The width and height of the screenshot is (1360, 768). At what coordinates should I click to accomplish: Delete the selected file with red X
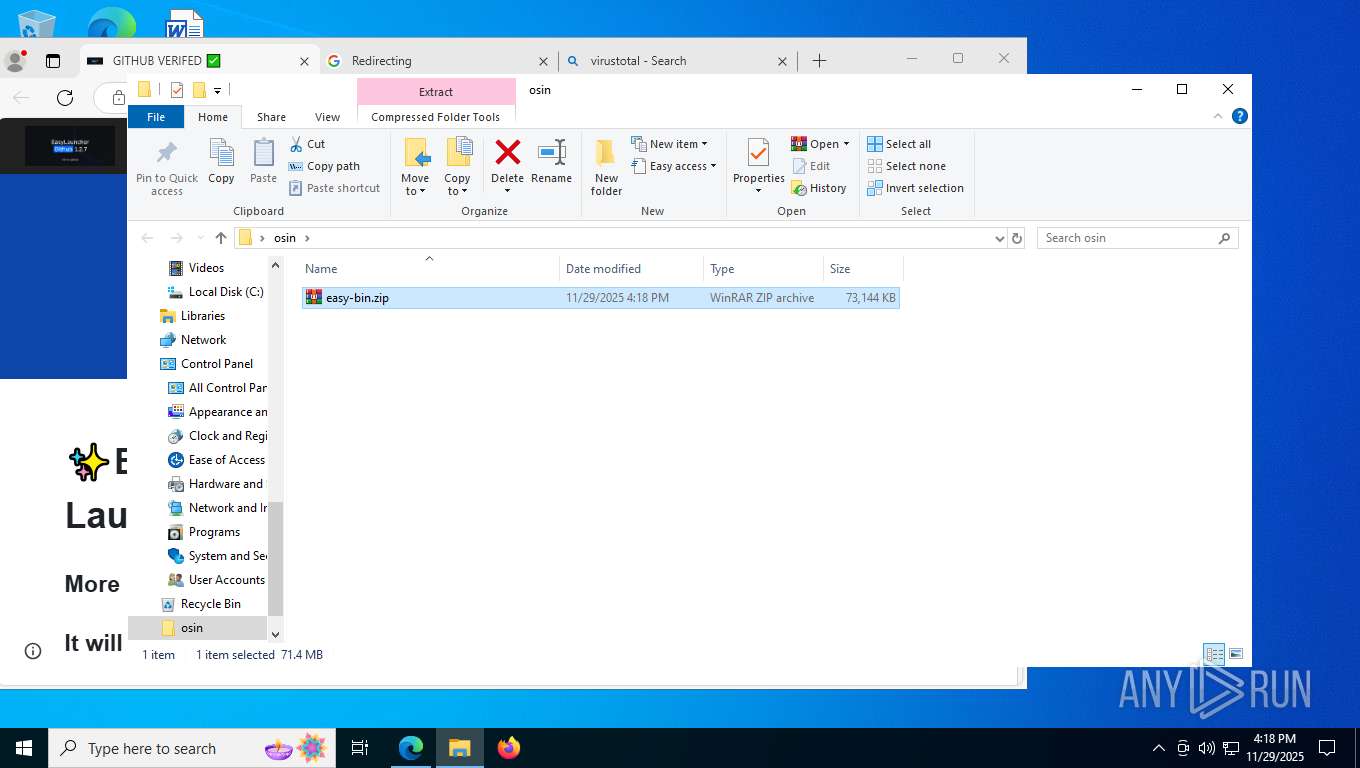click(x=507, y=158)
